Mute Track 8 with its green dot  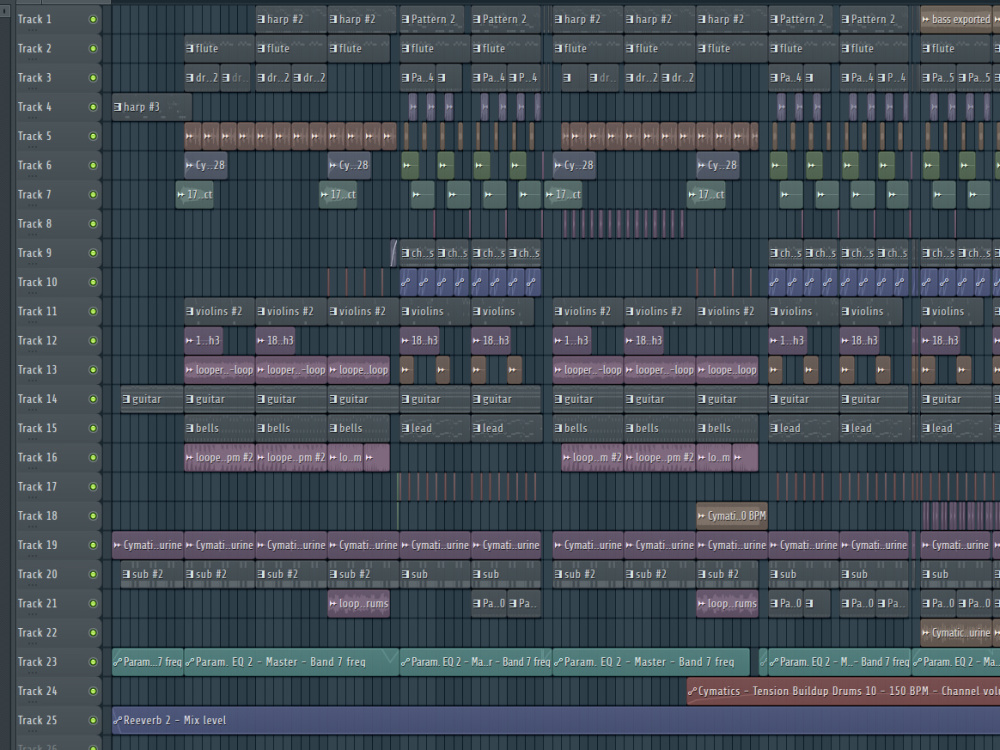click(93, 224)
